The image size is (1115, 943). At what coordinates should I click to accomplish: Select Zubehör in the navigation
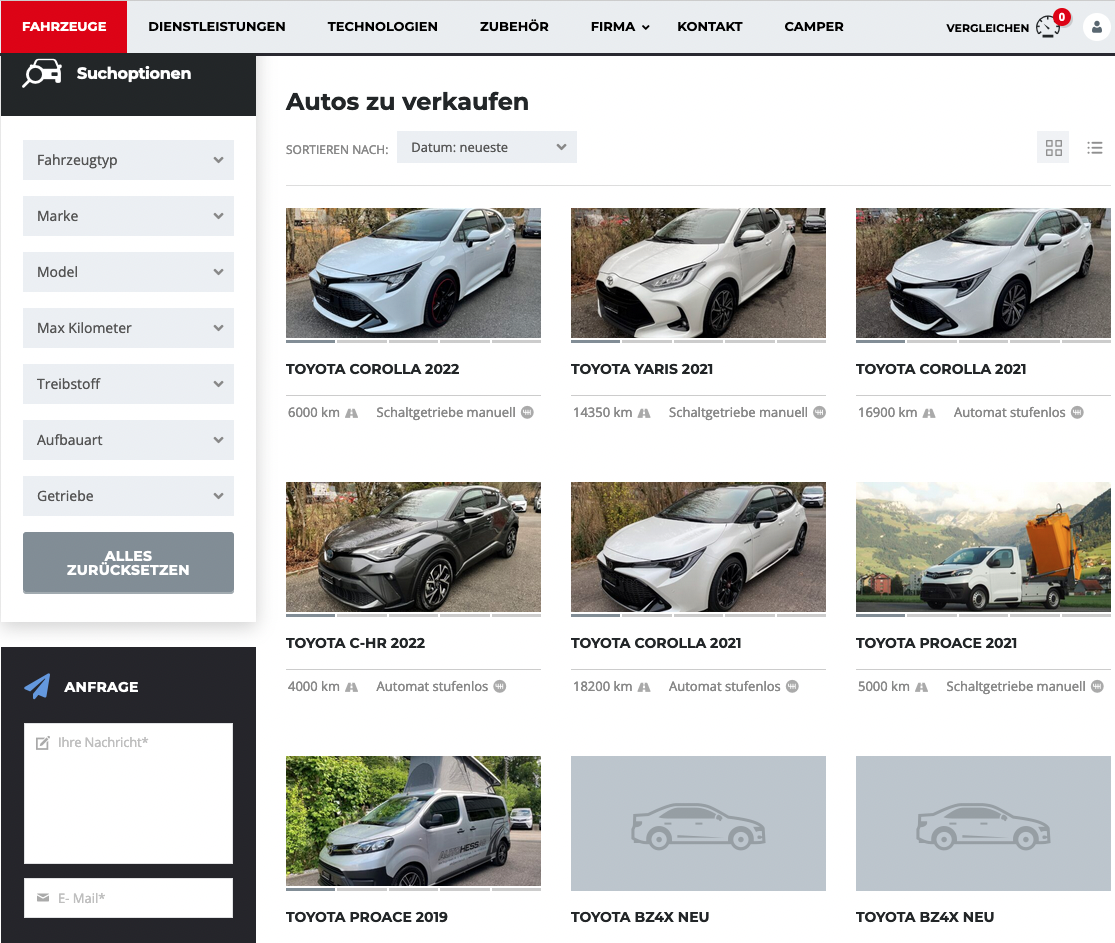tap(514, 26)
